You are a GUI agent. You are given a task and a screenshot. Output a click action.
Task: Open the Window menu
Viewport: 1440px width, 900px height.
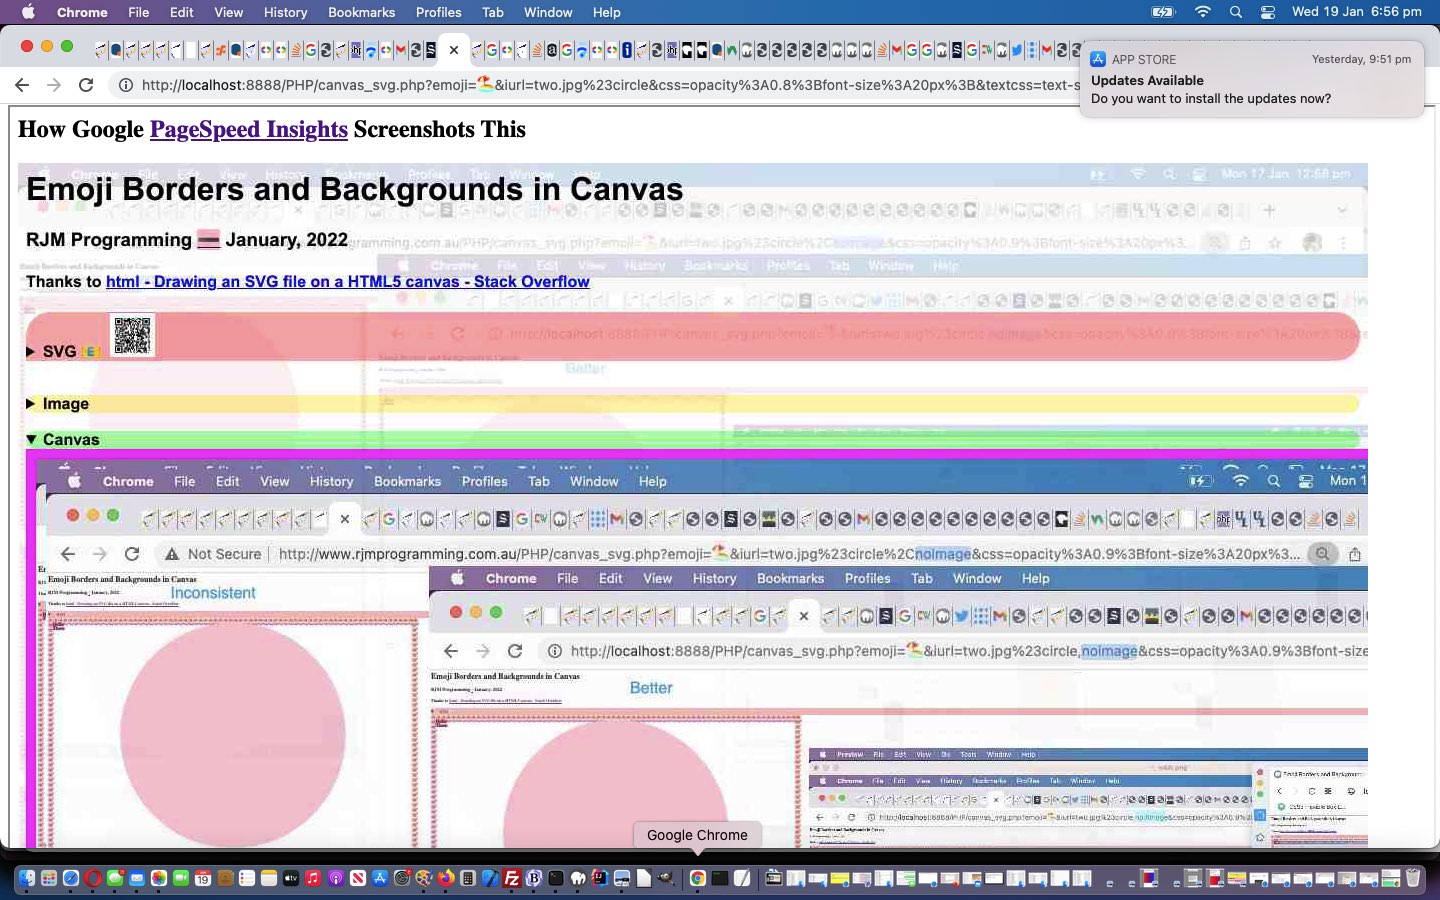pos(548,12)
